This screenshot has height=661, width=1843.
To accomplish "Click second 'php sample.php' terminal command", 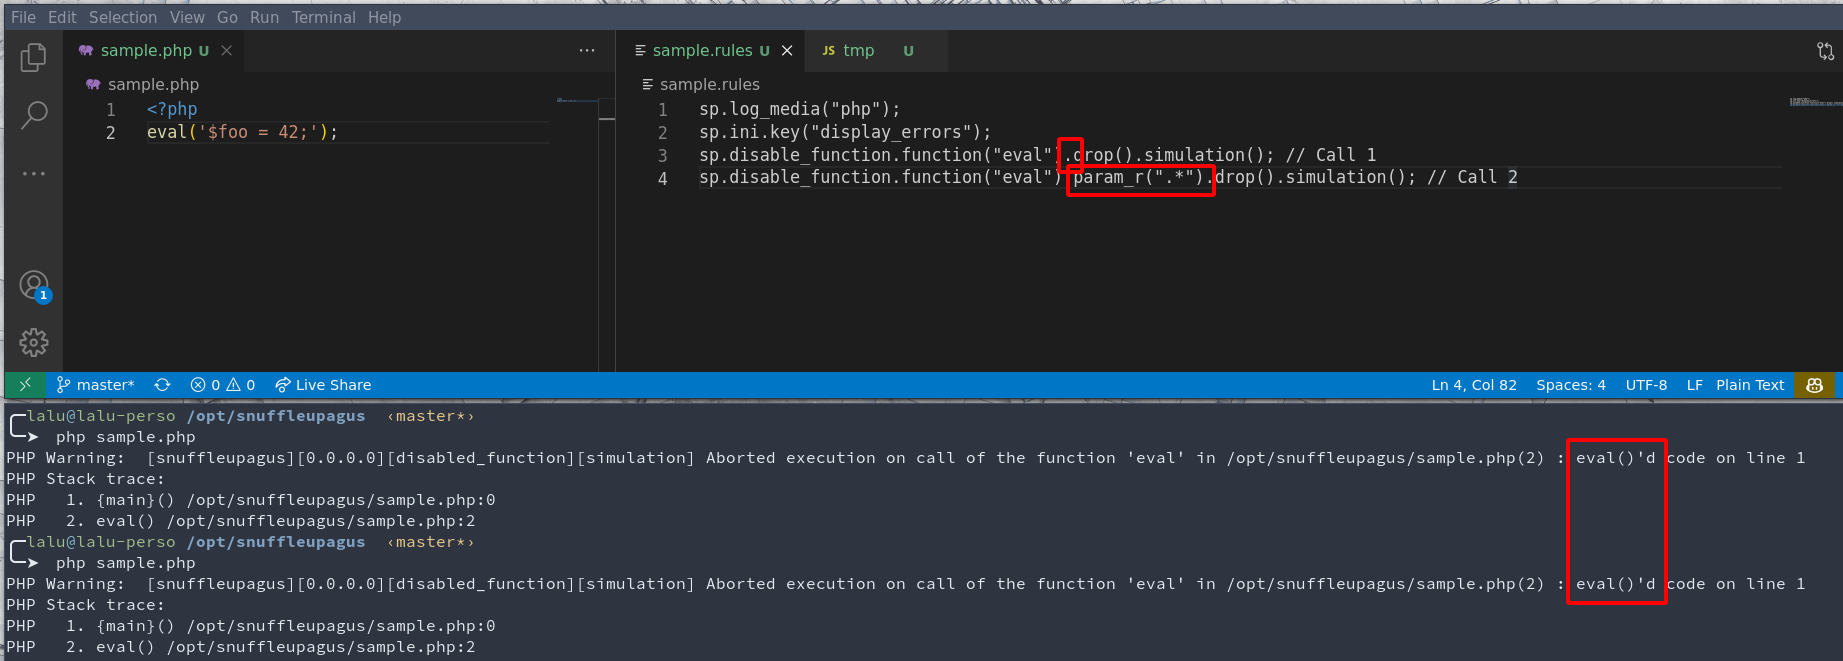I will tap(125, 563).
